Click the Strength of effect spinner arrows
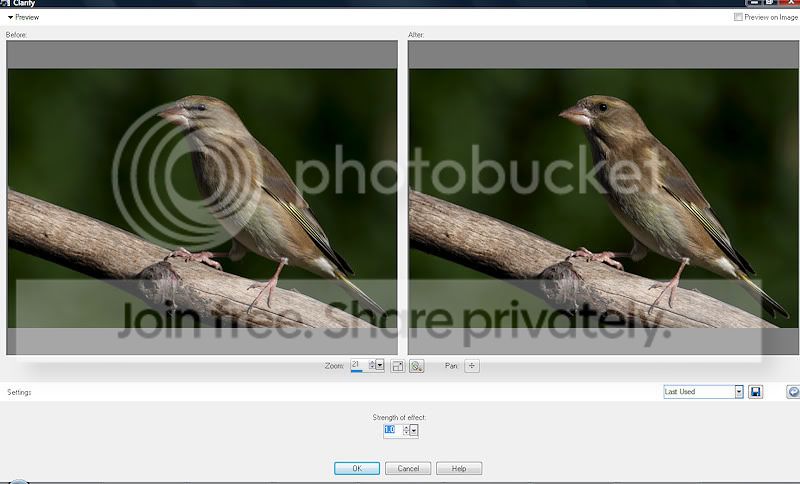Viewport: 800px width, 484px height. click(406, 431)
